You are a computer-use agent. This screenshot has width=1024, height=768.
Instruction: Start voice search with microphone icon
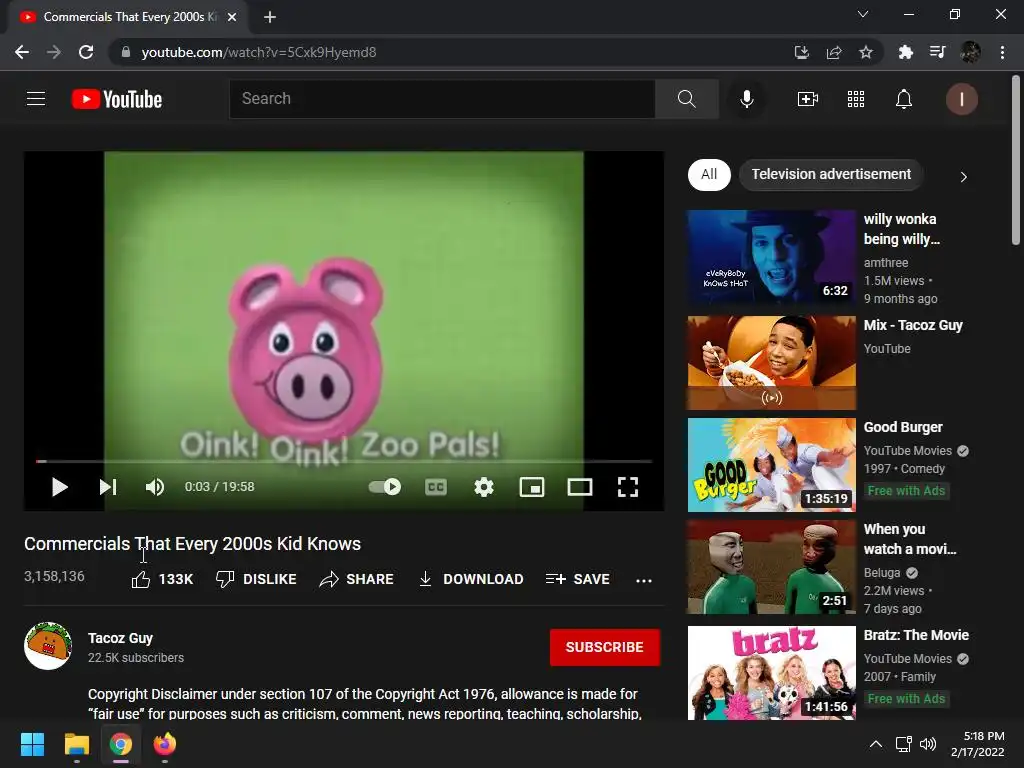coord(746,99)
